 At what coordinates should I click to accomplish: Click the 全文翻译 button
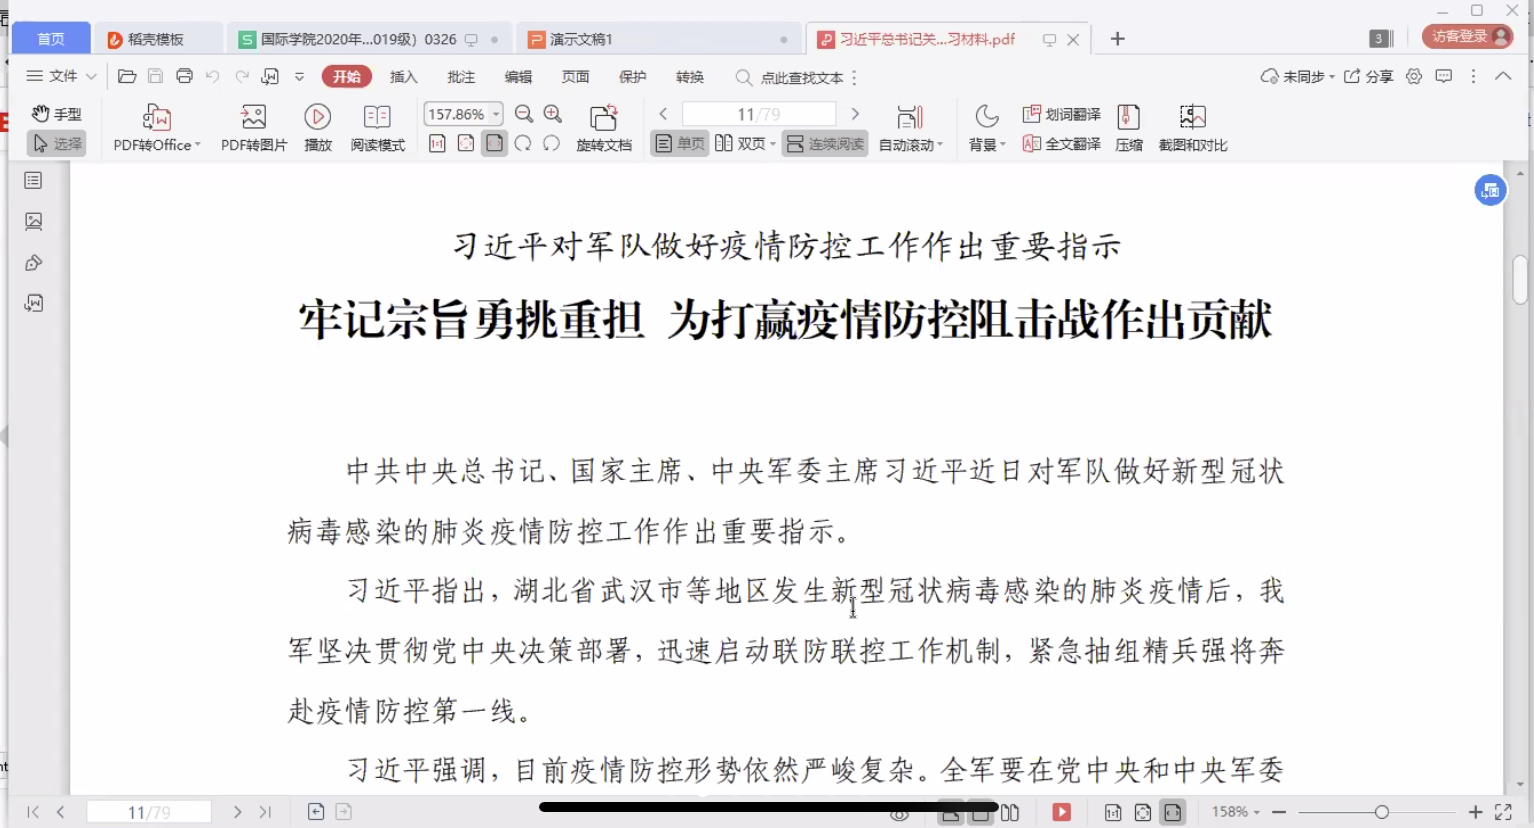coord(1062,144)
